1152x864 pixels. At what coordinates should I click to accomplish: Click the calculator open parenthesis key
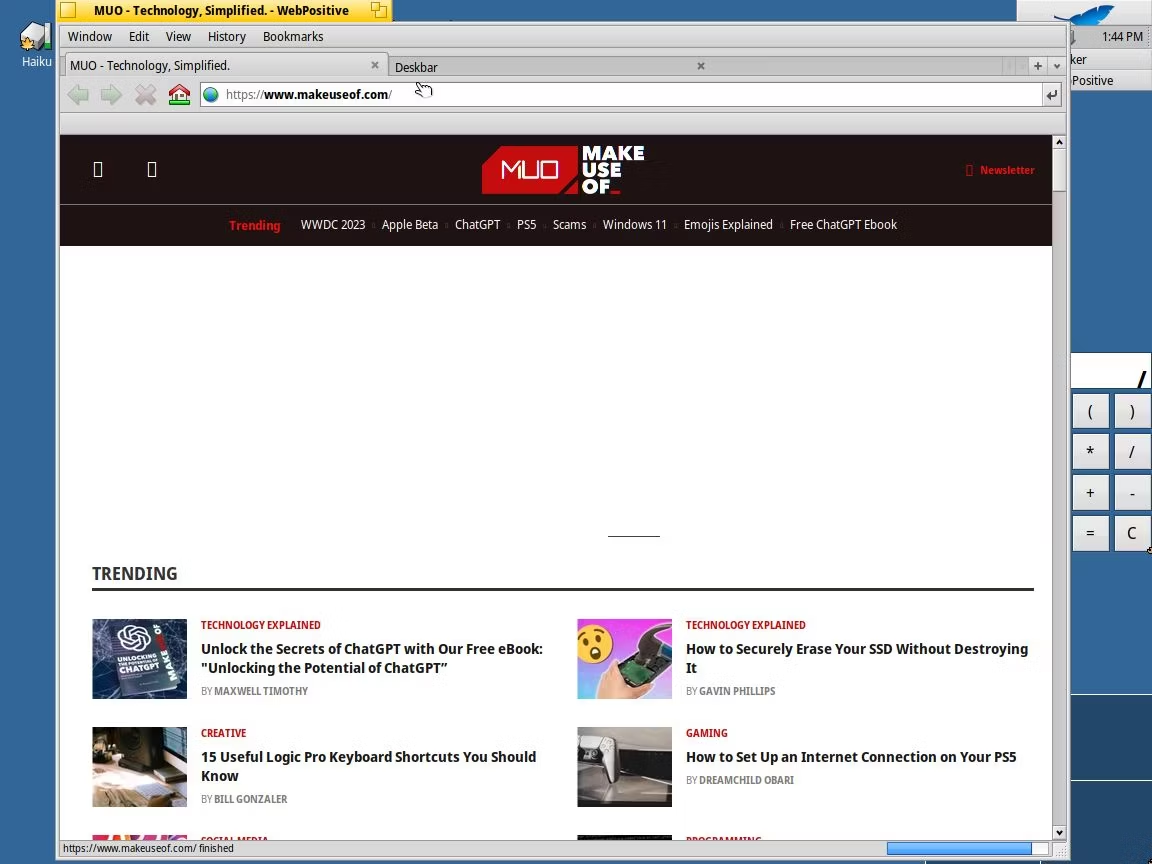pos(1090,412)
